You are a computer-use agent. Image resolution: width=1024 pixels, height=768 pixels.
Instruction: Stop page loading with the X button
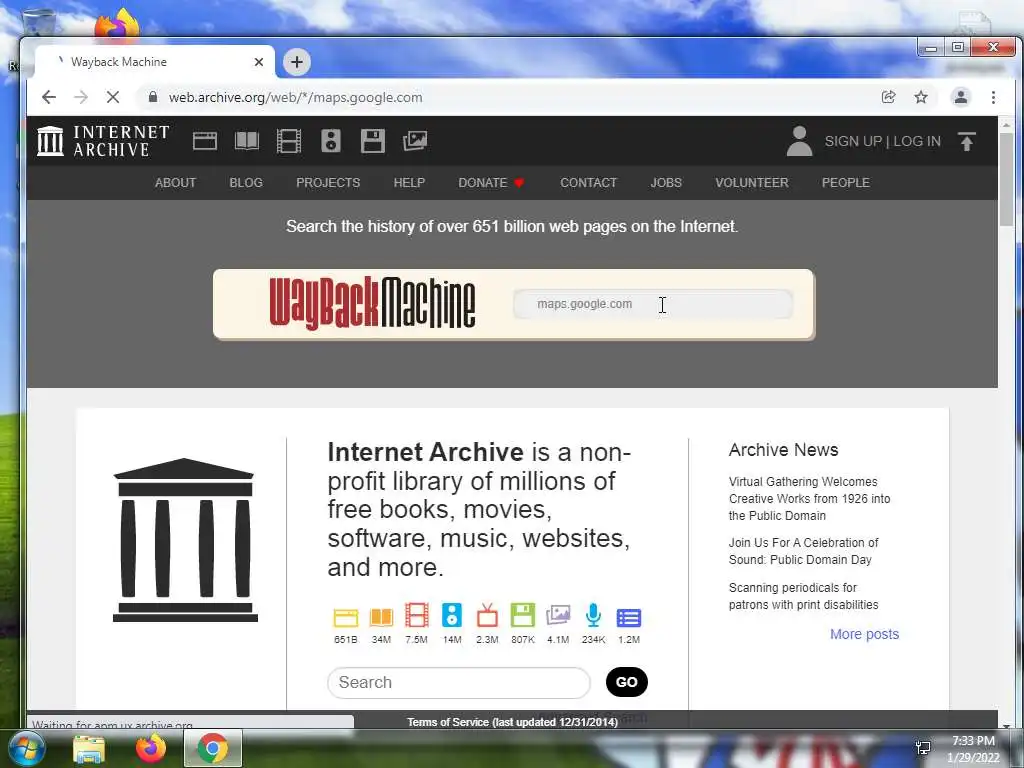pyautogui.click(x=112, y=97)
